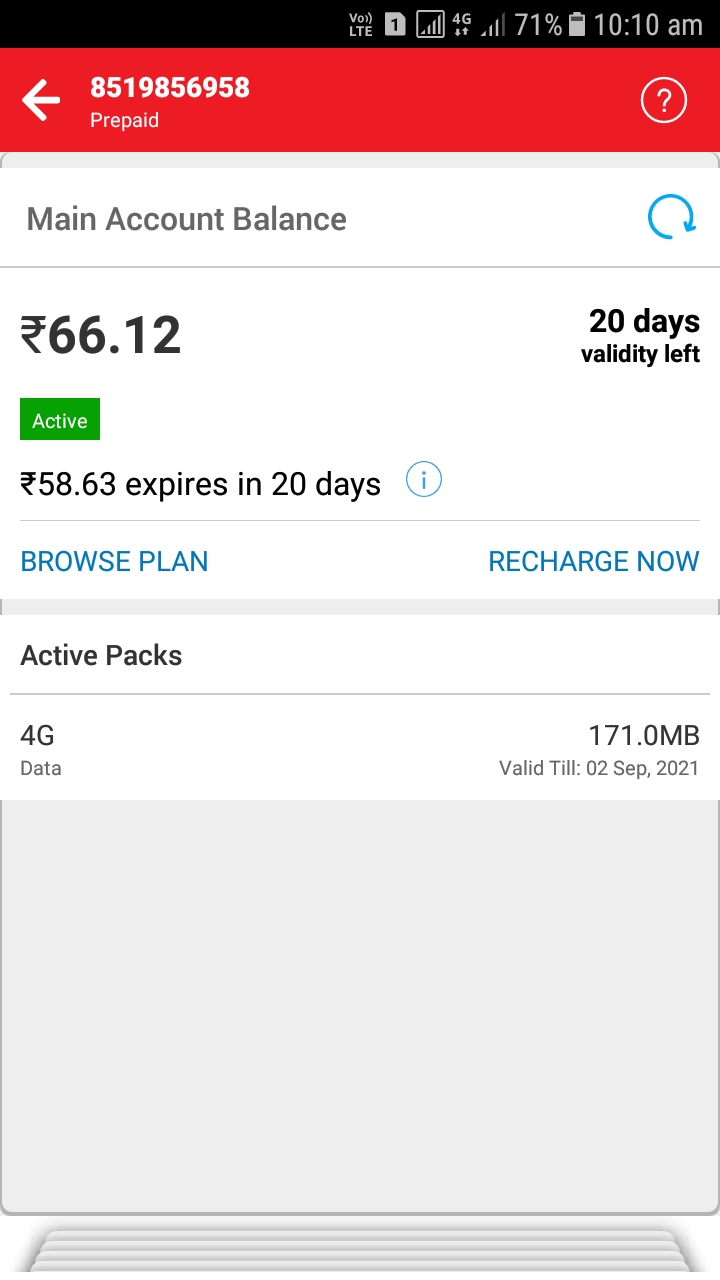Tap info icon beside expiry text

424,481
